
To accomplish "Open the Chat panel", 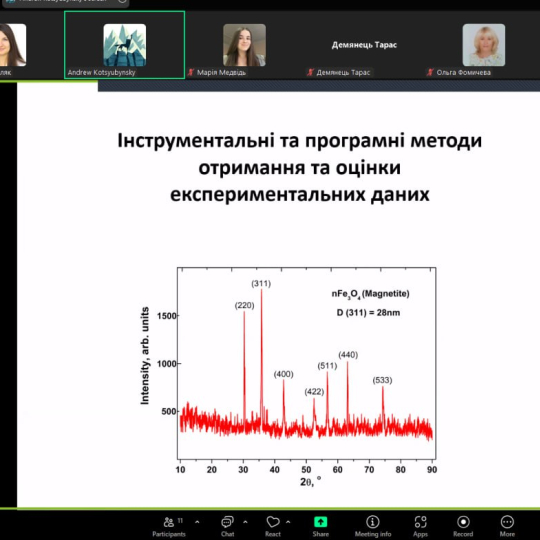I will pos(227,526).
